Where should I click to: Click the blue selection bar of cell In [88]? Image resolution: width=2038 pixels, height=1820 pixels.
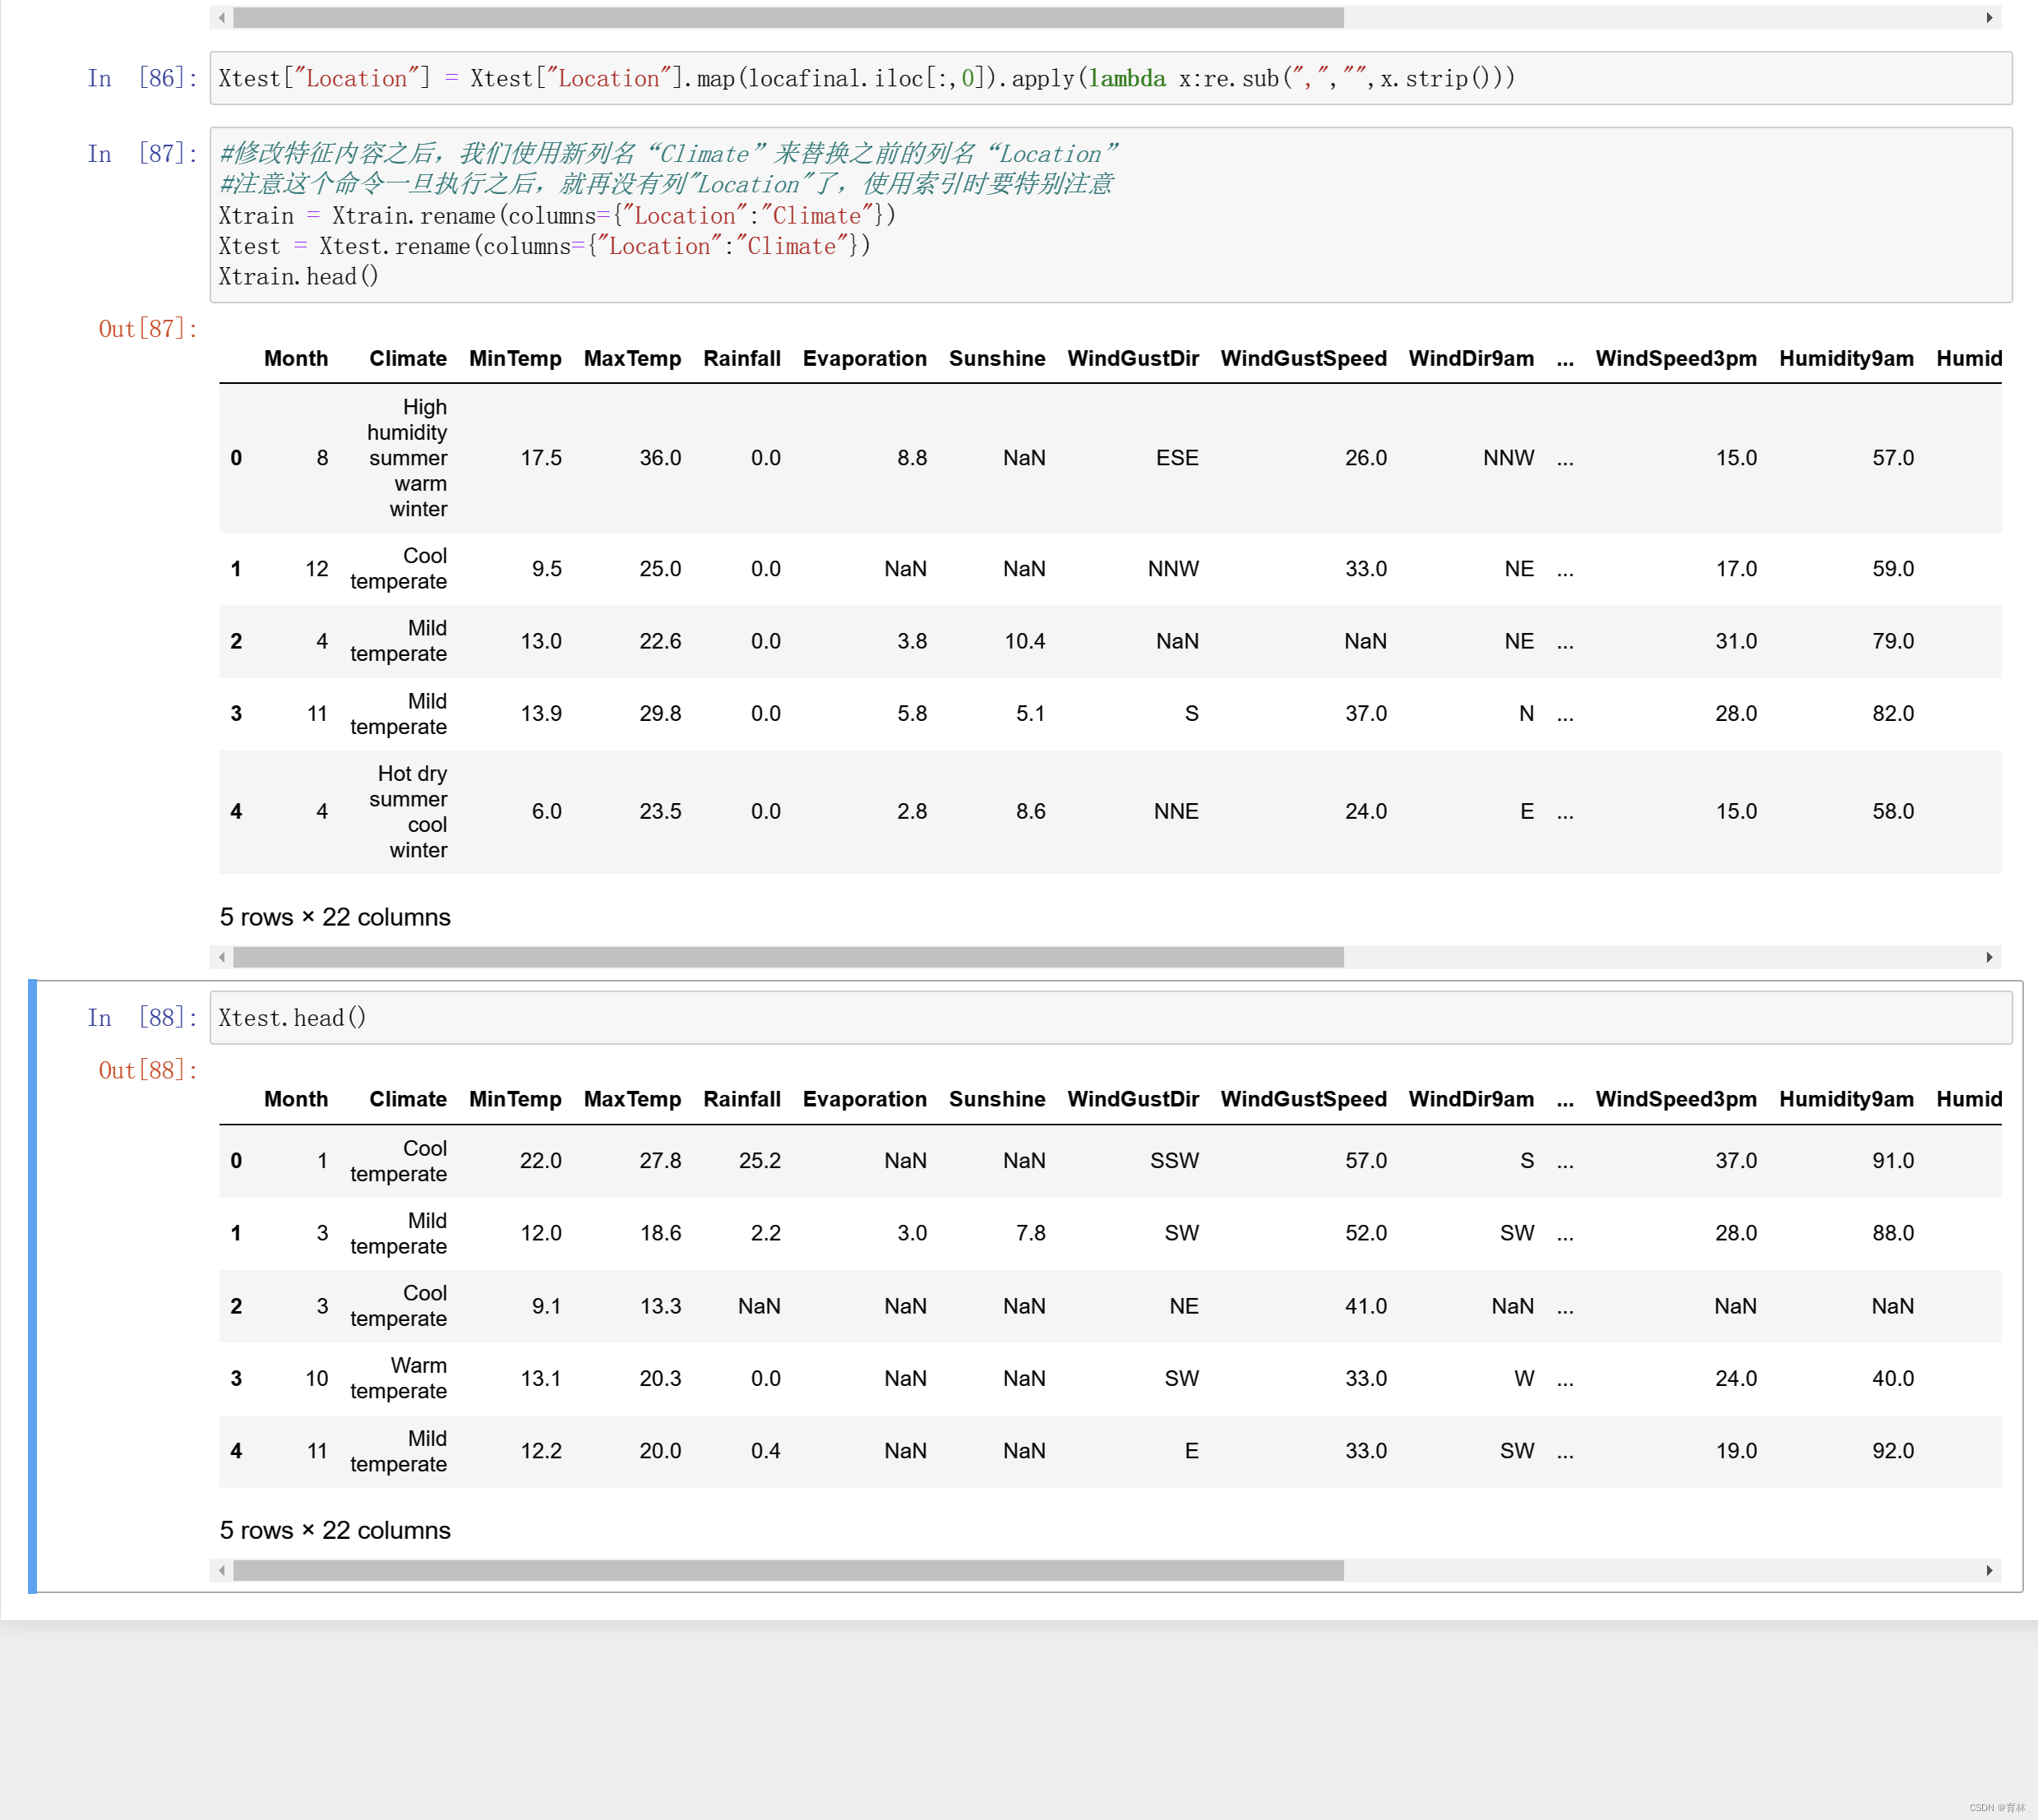(x=32, y=1286)
